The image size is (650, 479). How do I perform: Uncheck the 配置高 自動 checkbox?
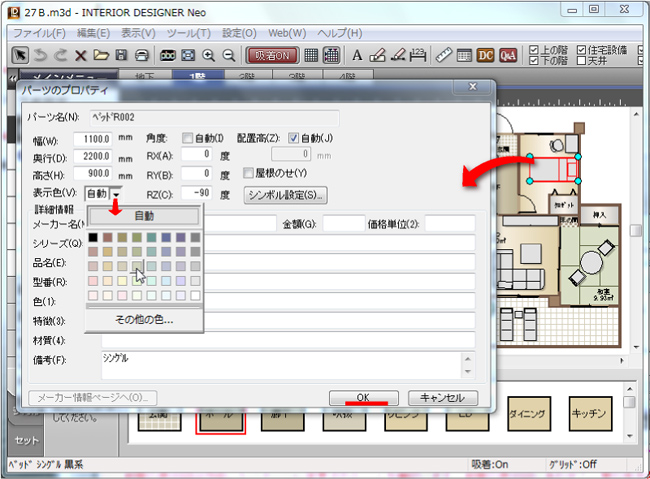(x=294, y=138)
